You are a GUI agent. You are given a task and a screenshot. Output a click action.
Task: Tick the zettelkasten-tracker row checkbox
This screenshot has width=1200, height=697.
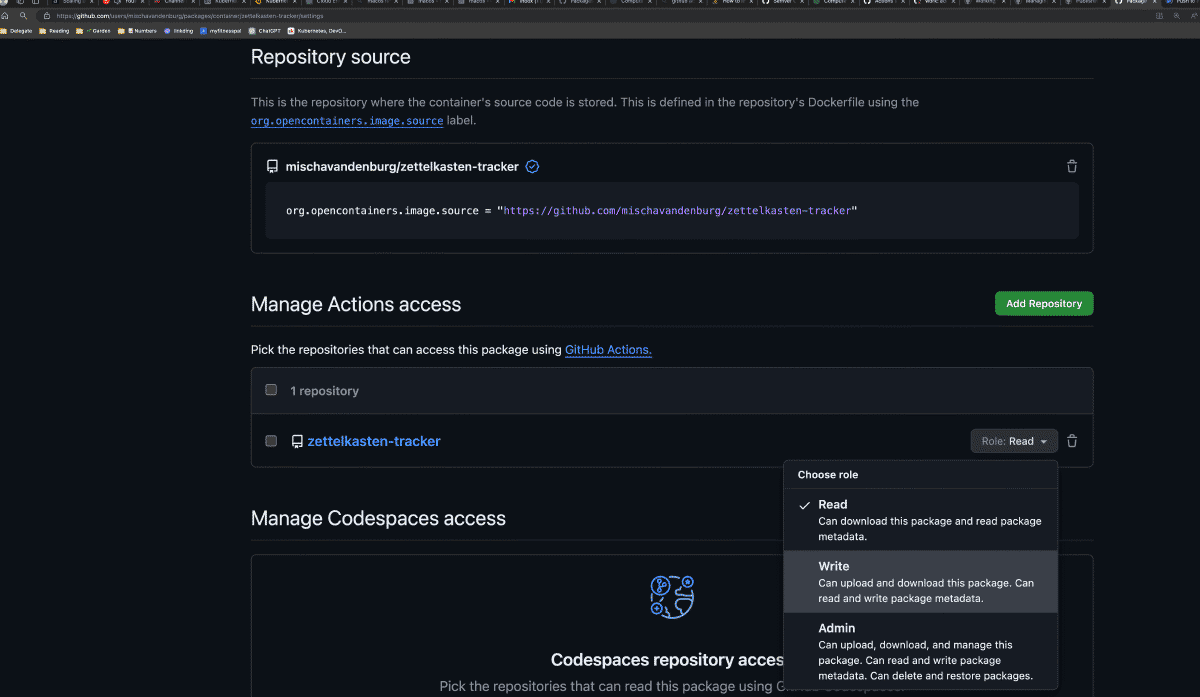pos(271,441)
